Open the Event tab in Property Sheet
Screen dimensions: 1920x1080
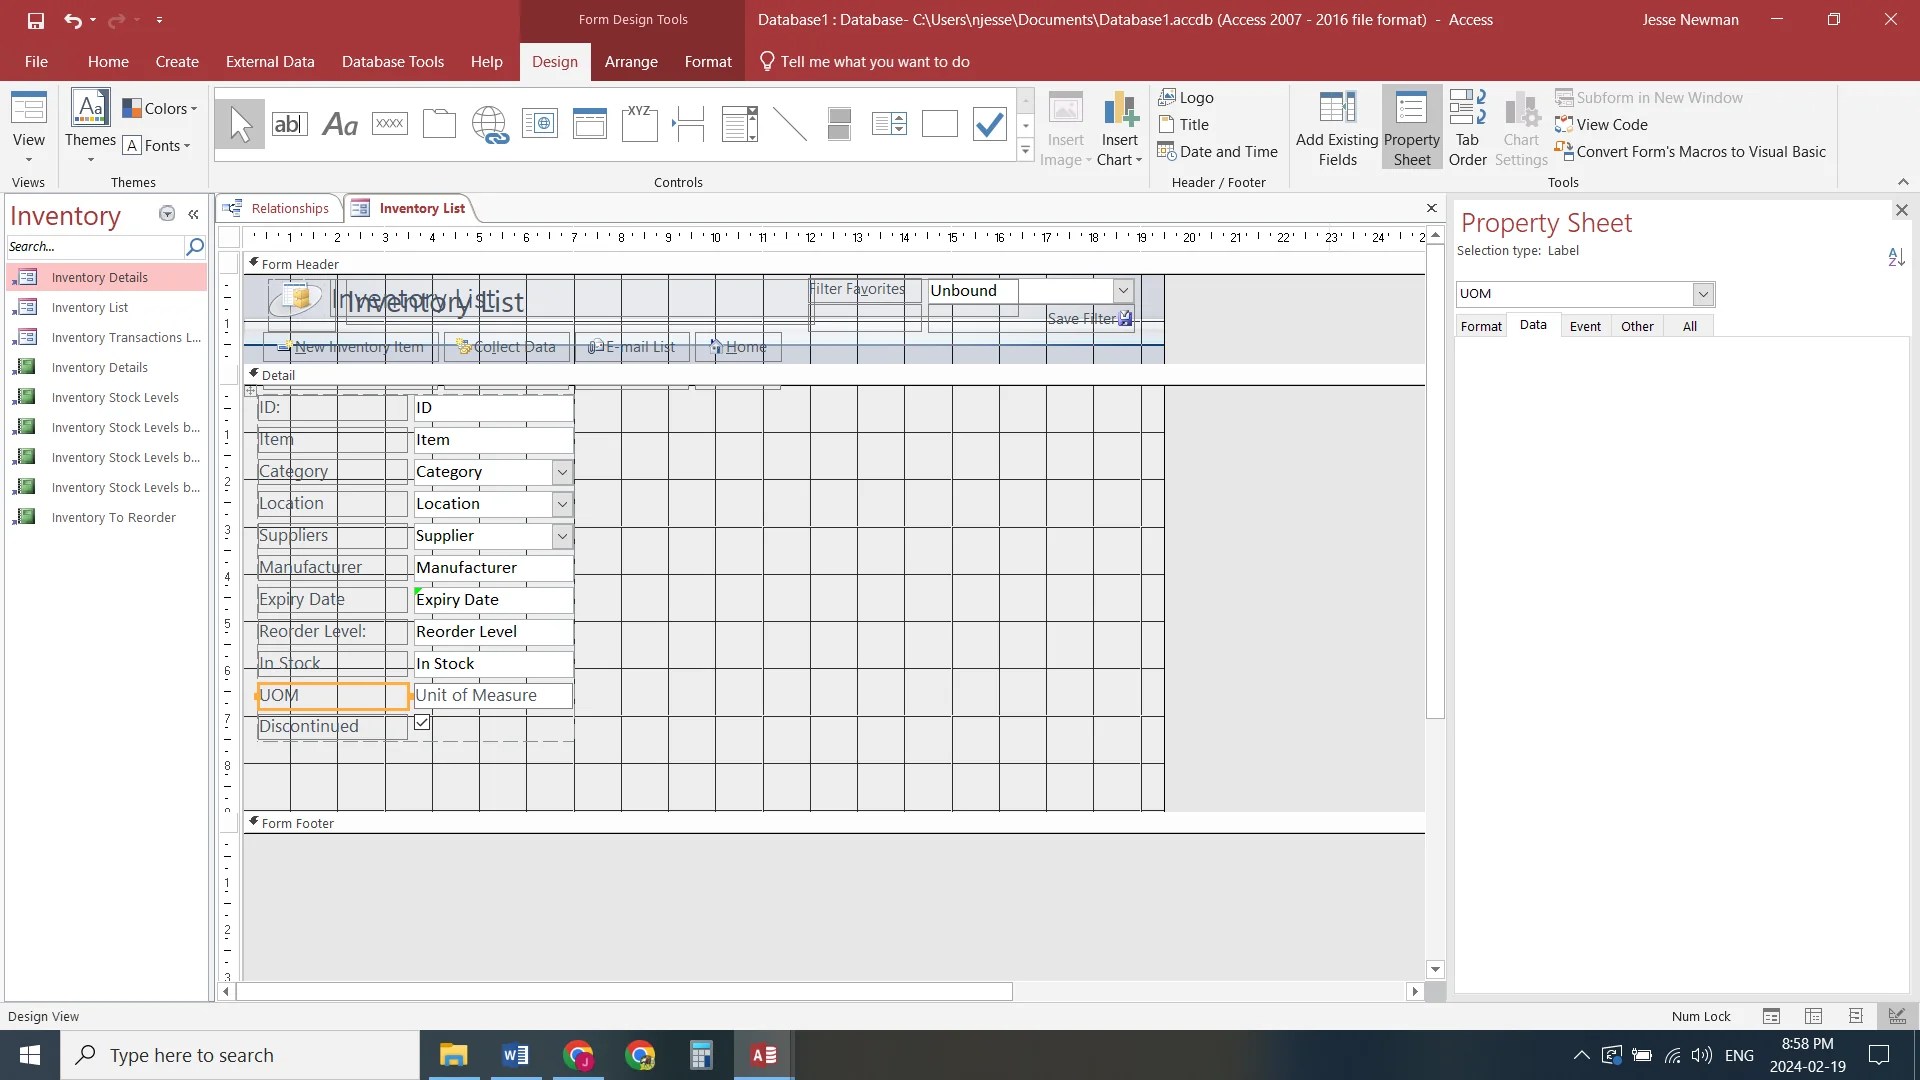coord(1584,326)
